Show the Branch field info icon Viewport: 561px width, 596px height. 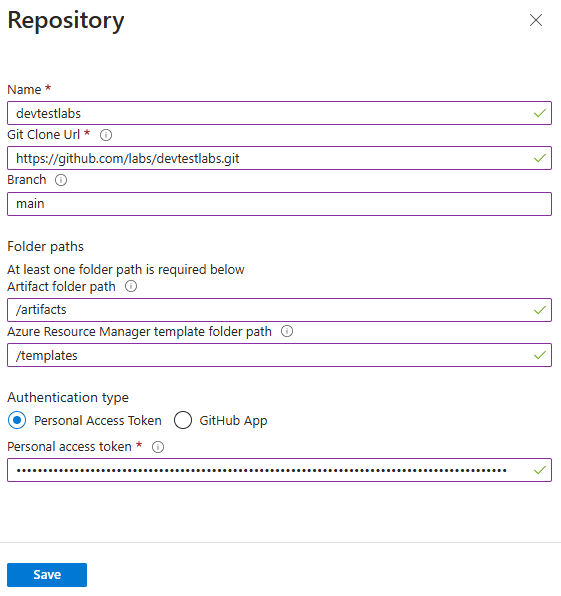tap(61, 180)
